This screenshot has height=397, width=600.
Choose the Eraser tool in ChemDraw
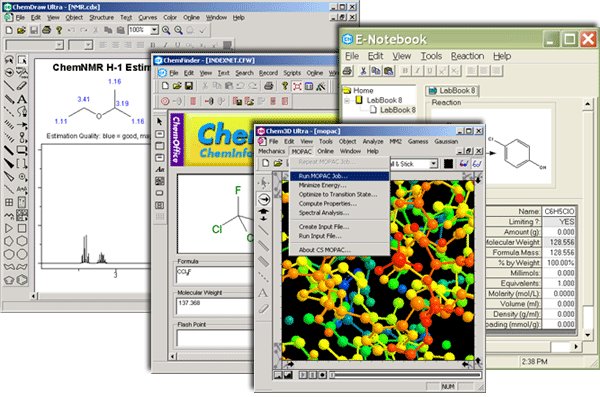[x=22, y=86]
